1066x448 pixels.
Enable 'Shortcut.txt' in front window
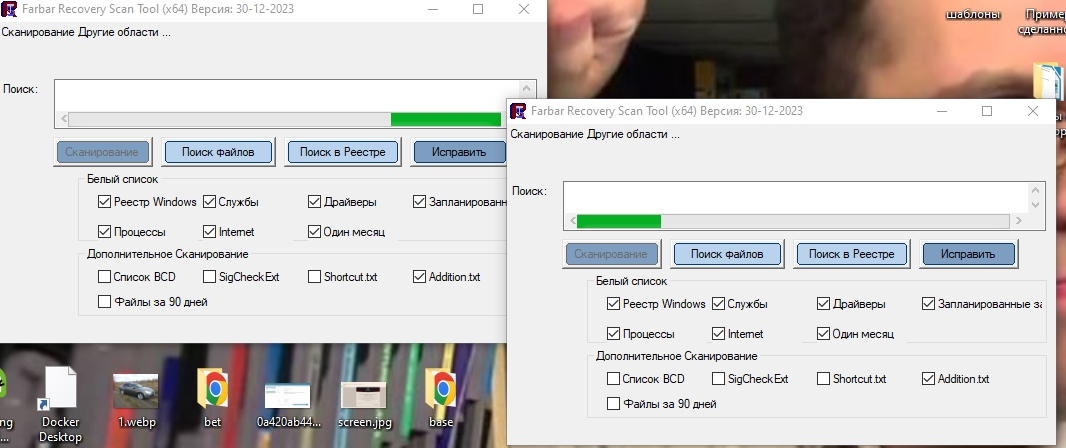coord(823,379)
